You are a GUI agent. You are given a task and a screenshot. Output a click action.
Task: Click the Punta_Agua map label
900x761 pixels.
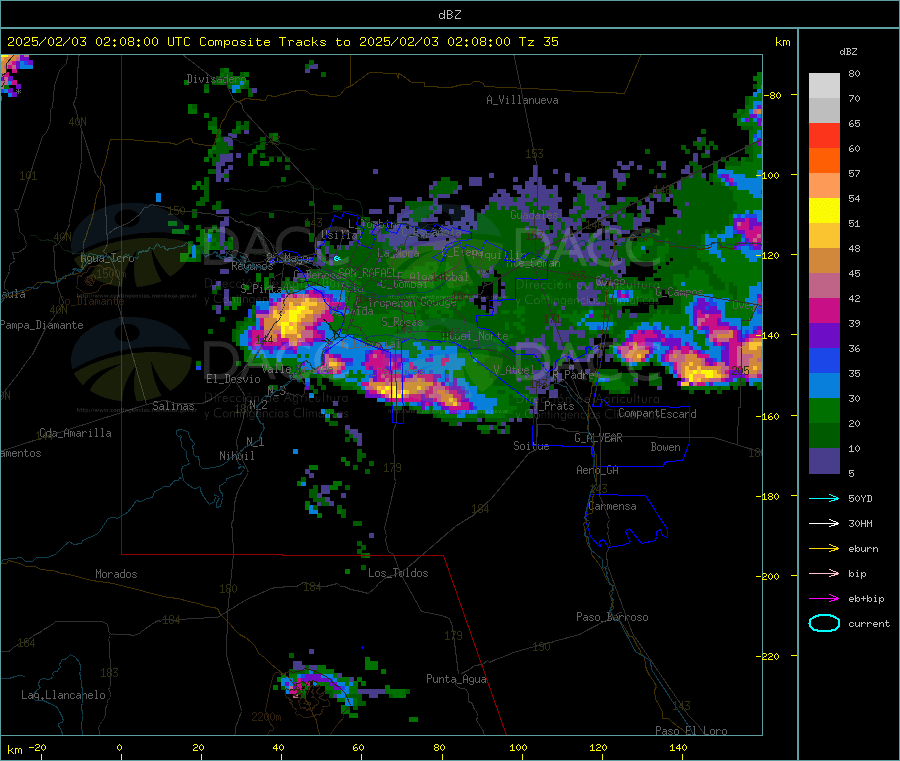[x=456, y=679]
